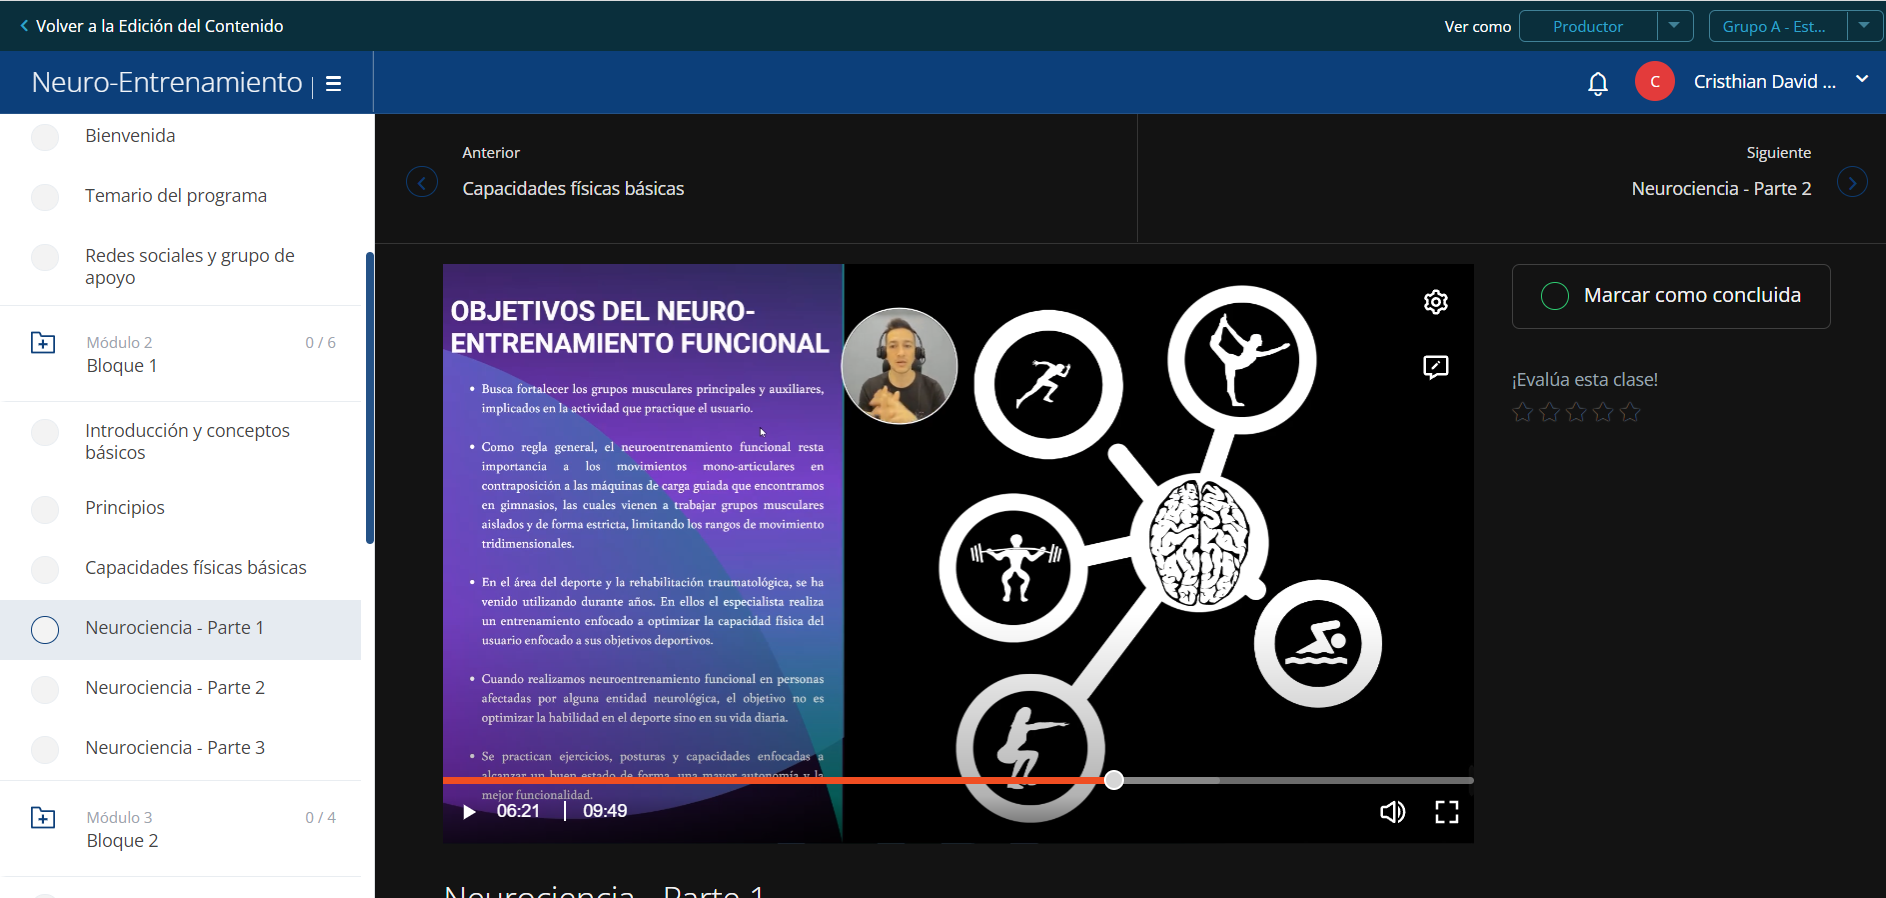Open video settings gear

pyautogui.click(x=1436, y=302)
